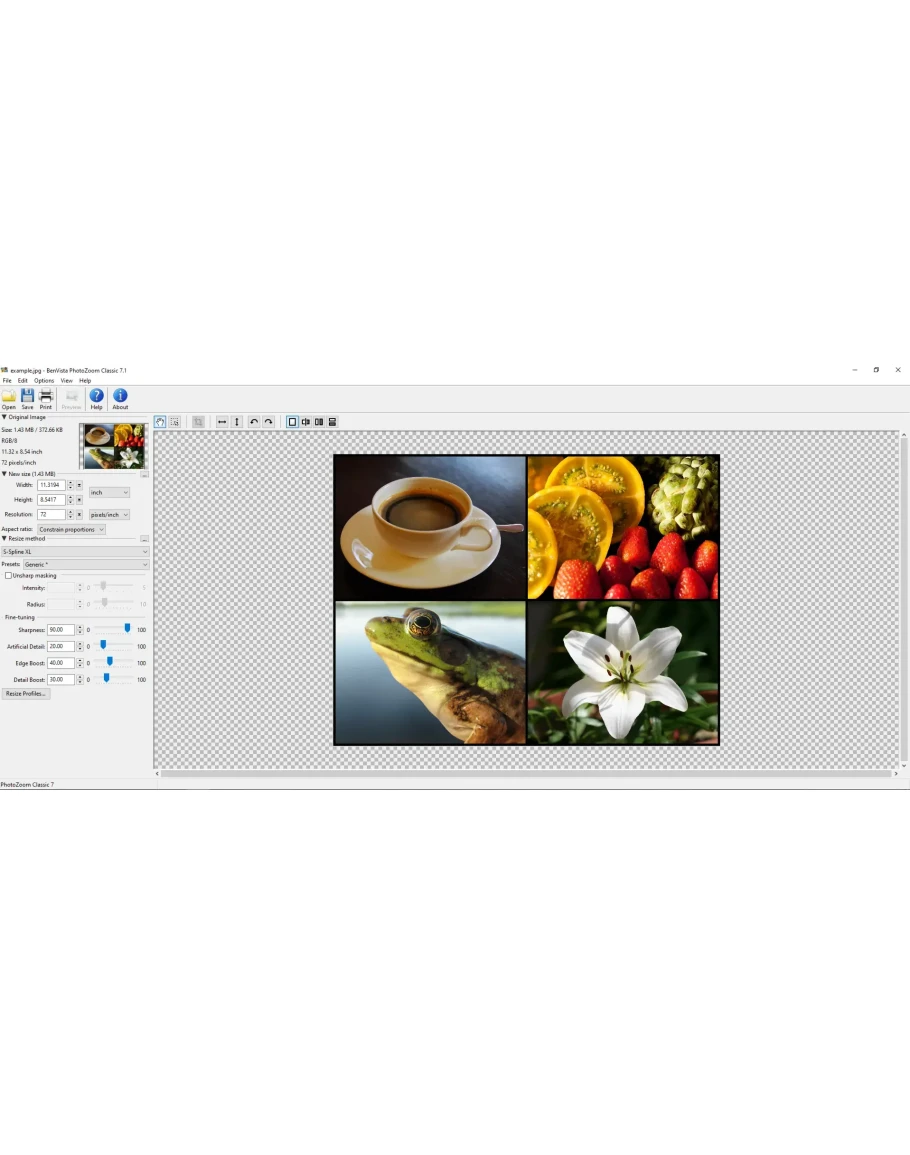
Task: Open the Constrain proportions dropdown
Action: 71,530
